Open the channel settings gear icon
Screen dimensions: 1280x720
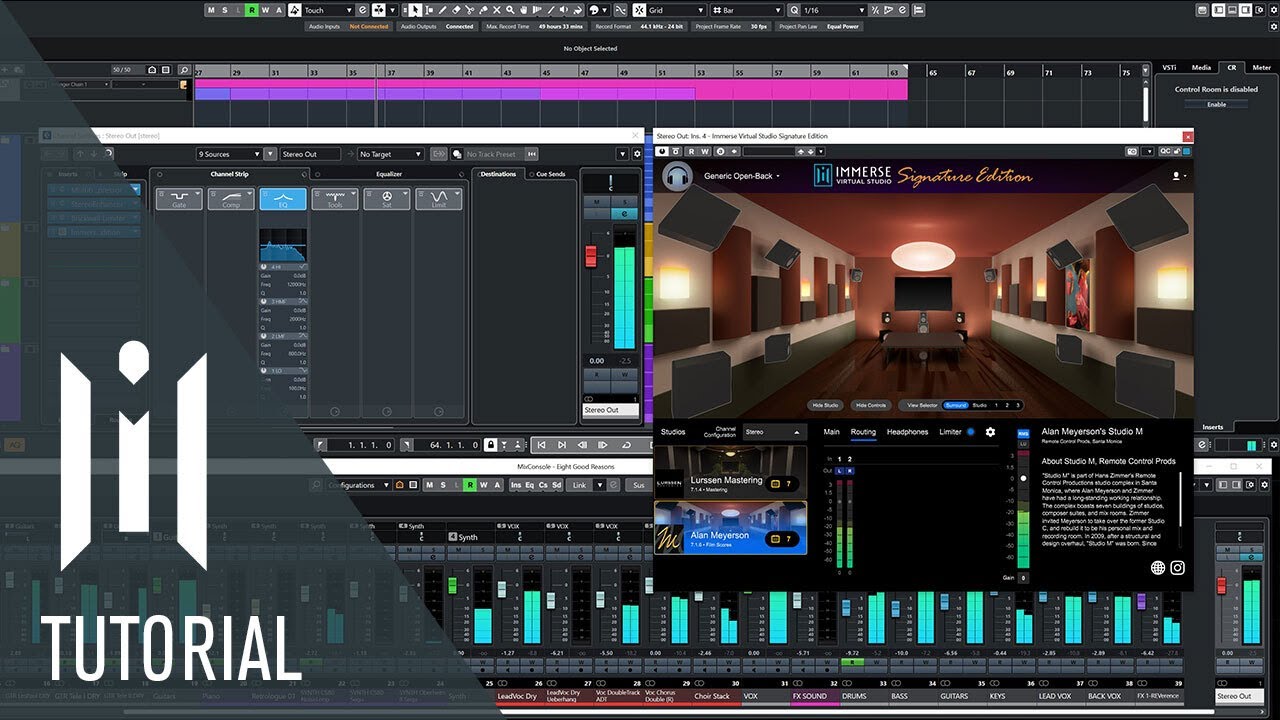coord(637,154)
